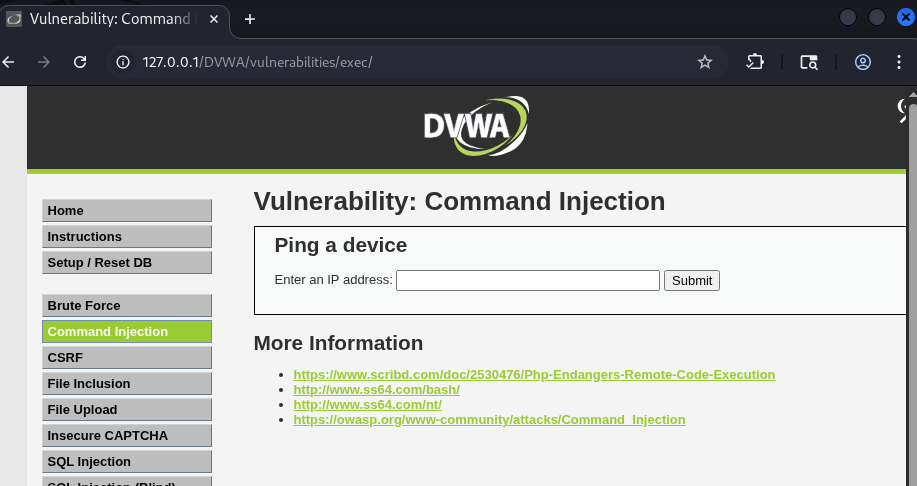Click the Submit button for the ping

(x=691, y=281)
